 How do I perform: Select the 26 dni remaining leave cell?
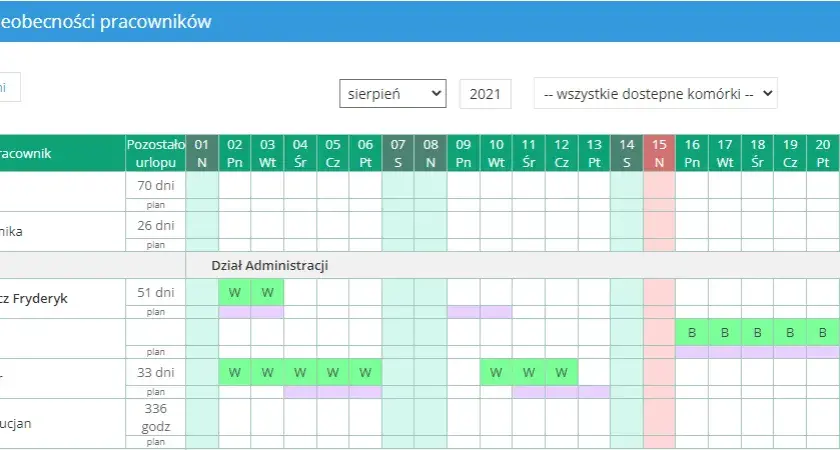[x=156, y=226]
